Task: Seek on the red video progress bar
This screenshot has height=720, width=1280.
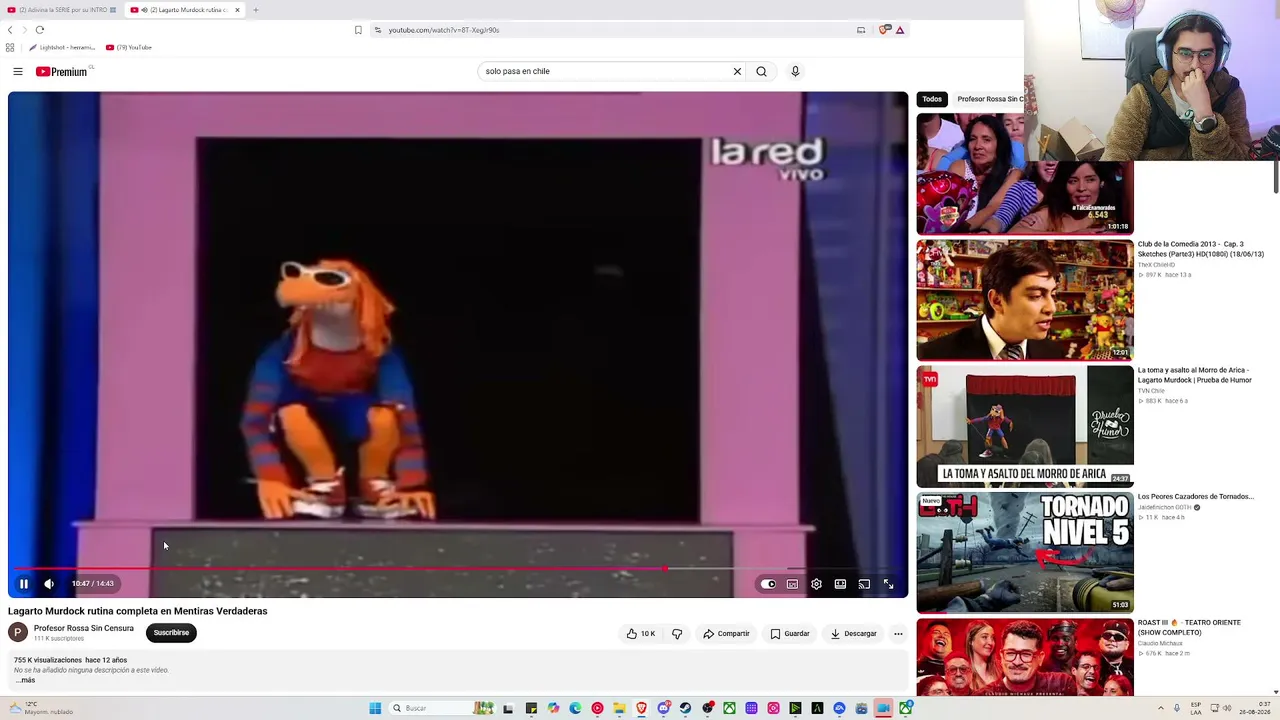Action: pos(458,568)
